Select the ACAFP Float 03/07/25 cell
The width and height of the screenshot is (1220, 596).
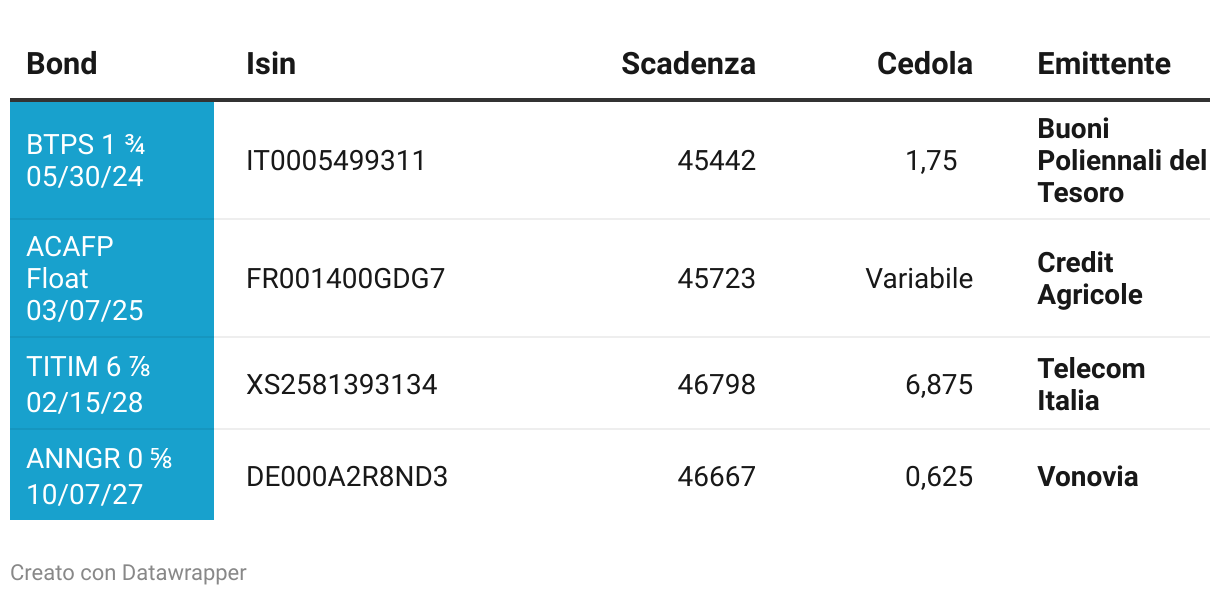[x=112, y=278]
